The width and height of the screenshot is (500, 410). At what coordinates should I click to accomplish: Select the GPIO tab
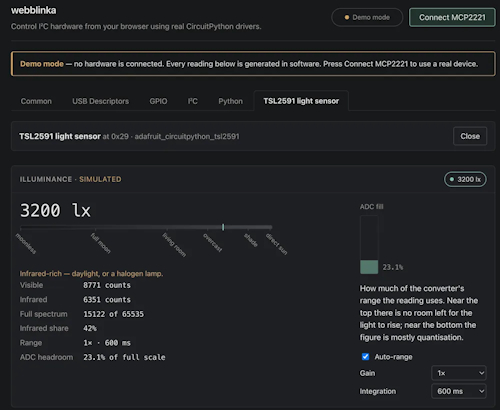click(158, 101)
